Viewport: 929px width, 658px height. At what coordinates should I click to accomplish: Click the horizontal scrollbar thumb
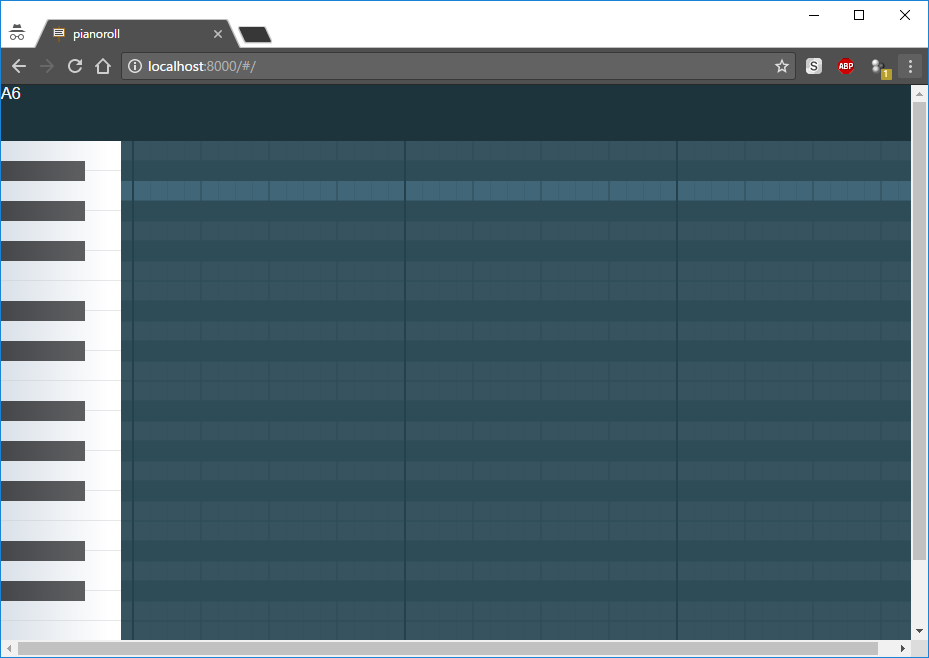pos(448,649)
